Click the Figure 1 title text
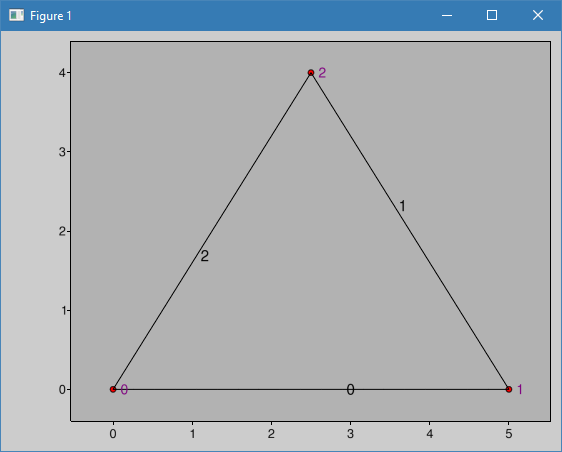This screenshot has width=562, height=452. tap(51, 16)
